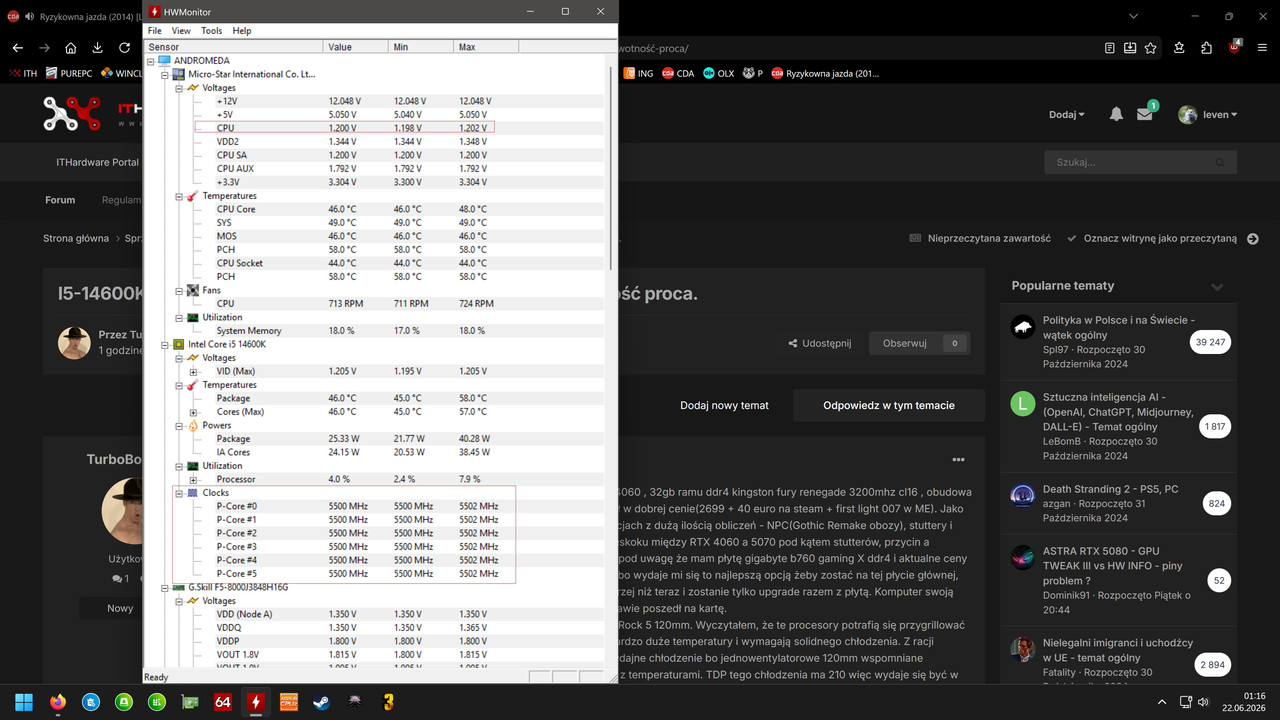
Task: Open the Firefox list all tabs chevron
Action: pos(1133,16)
